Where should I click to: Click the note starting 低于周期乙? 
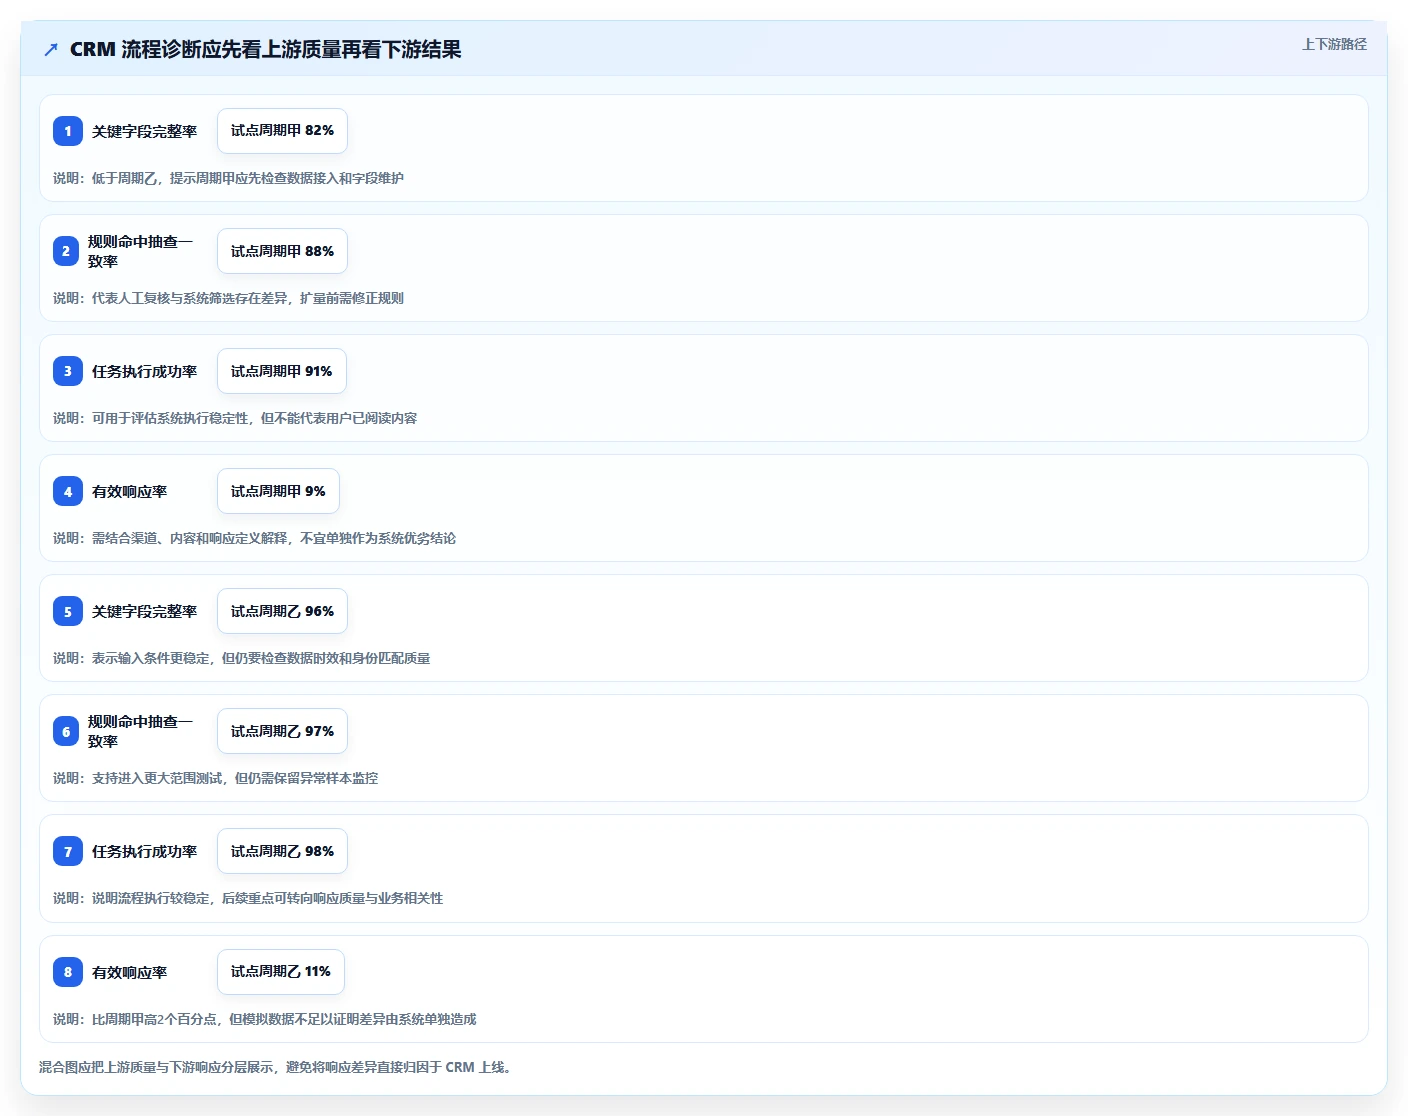[228, 178]
